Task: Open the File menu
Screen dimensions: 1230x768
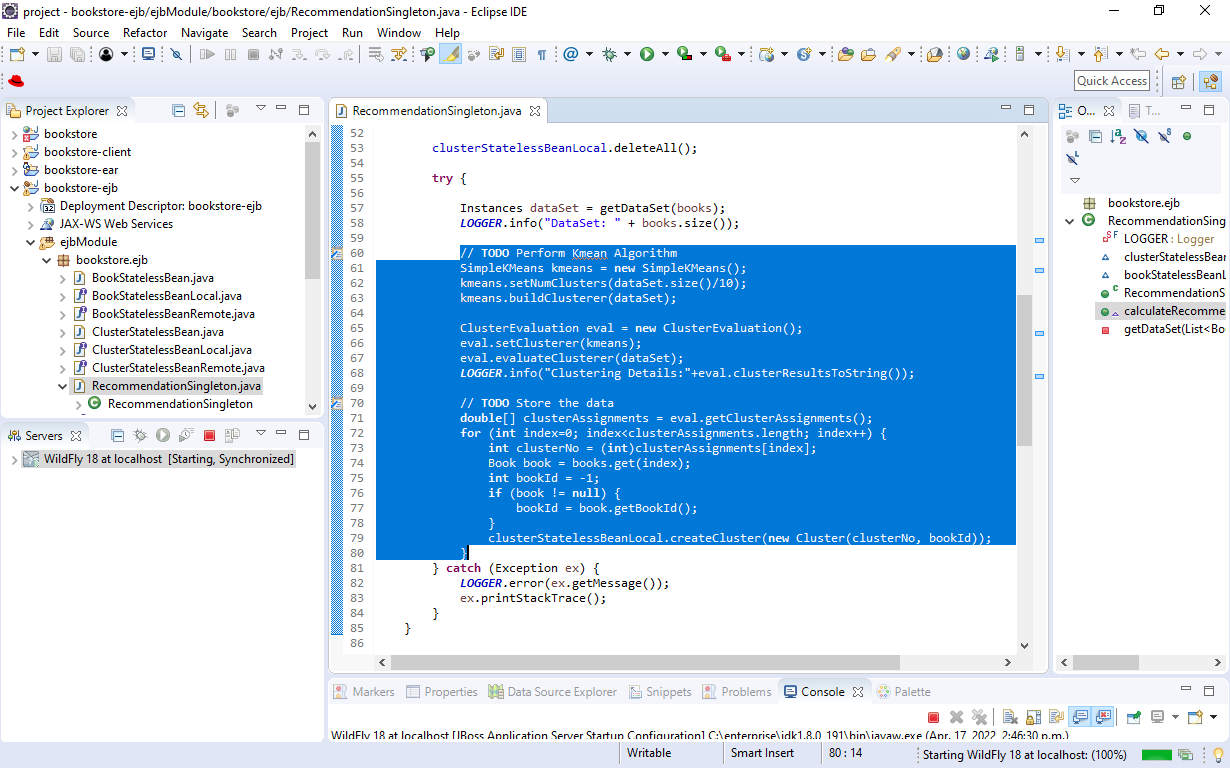Action: pyautogui.click(x=16, y=32)
